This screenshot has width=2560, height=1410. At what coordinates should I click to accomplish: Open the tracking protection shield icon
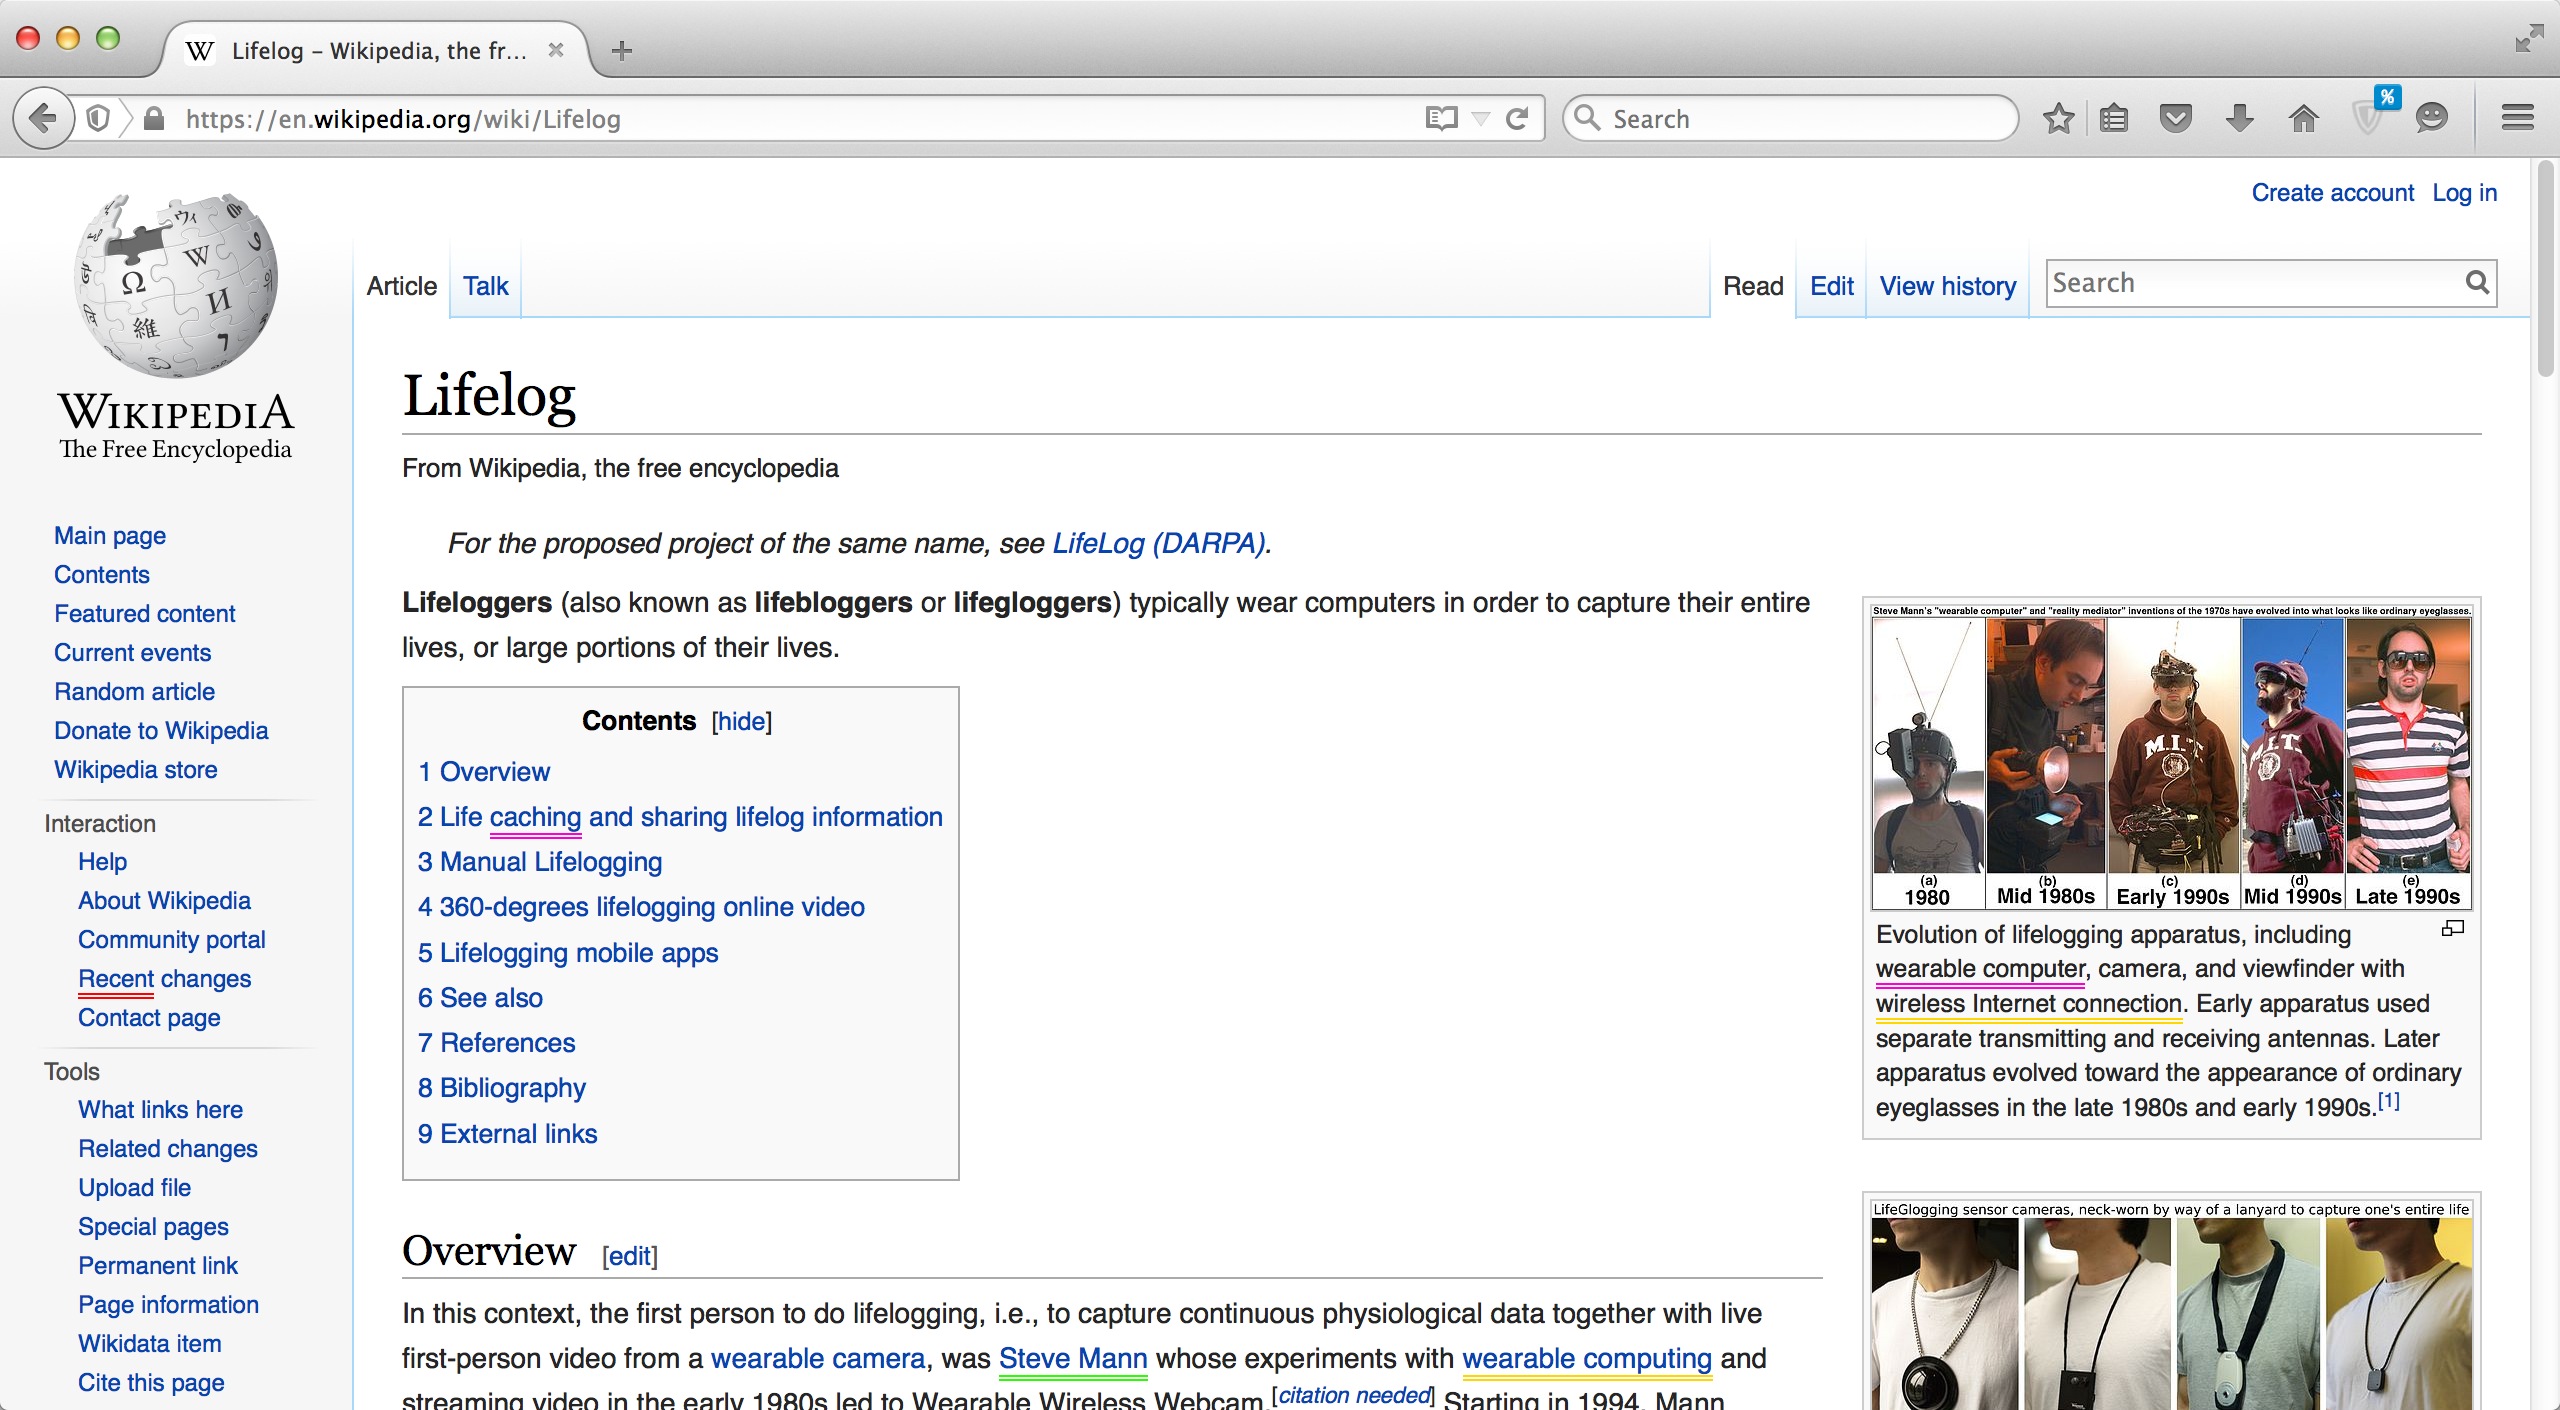click(98, 119)
